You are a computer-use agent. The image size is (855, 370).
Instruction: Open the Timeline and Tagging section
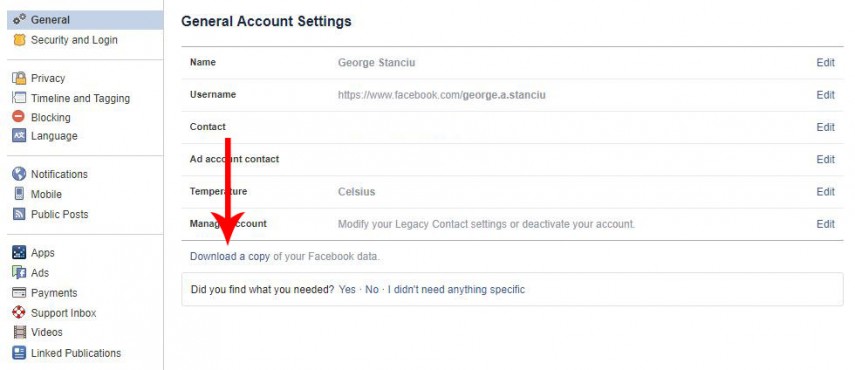click(80, 98)
